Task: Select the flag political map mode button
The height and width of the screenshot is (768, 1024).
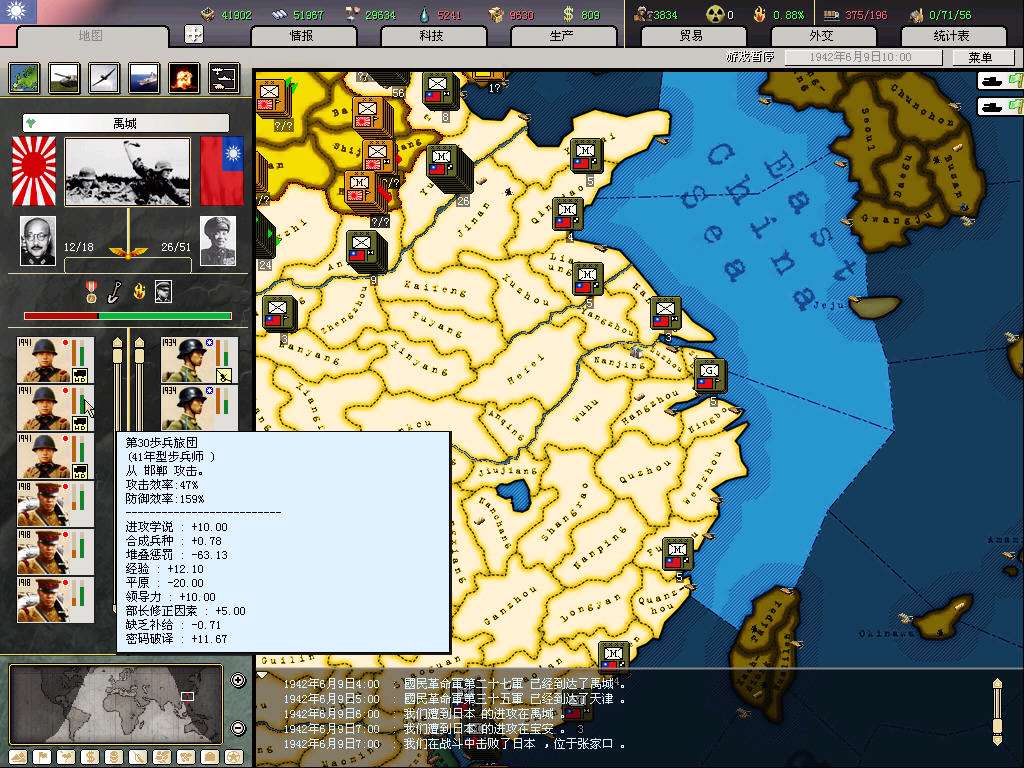Action: [42, 758]
